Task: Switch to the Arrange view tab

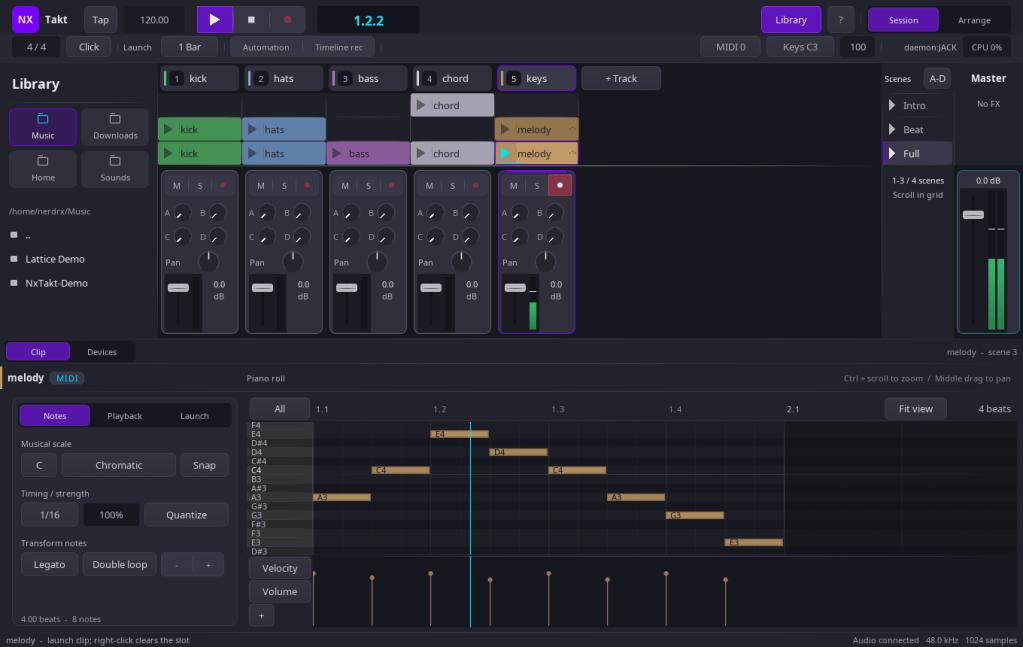Action: coord(974,20)
